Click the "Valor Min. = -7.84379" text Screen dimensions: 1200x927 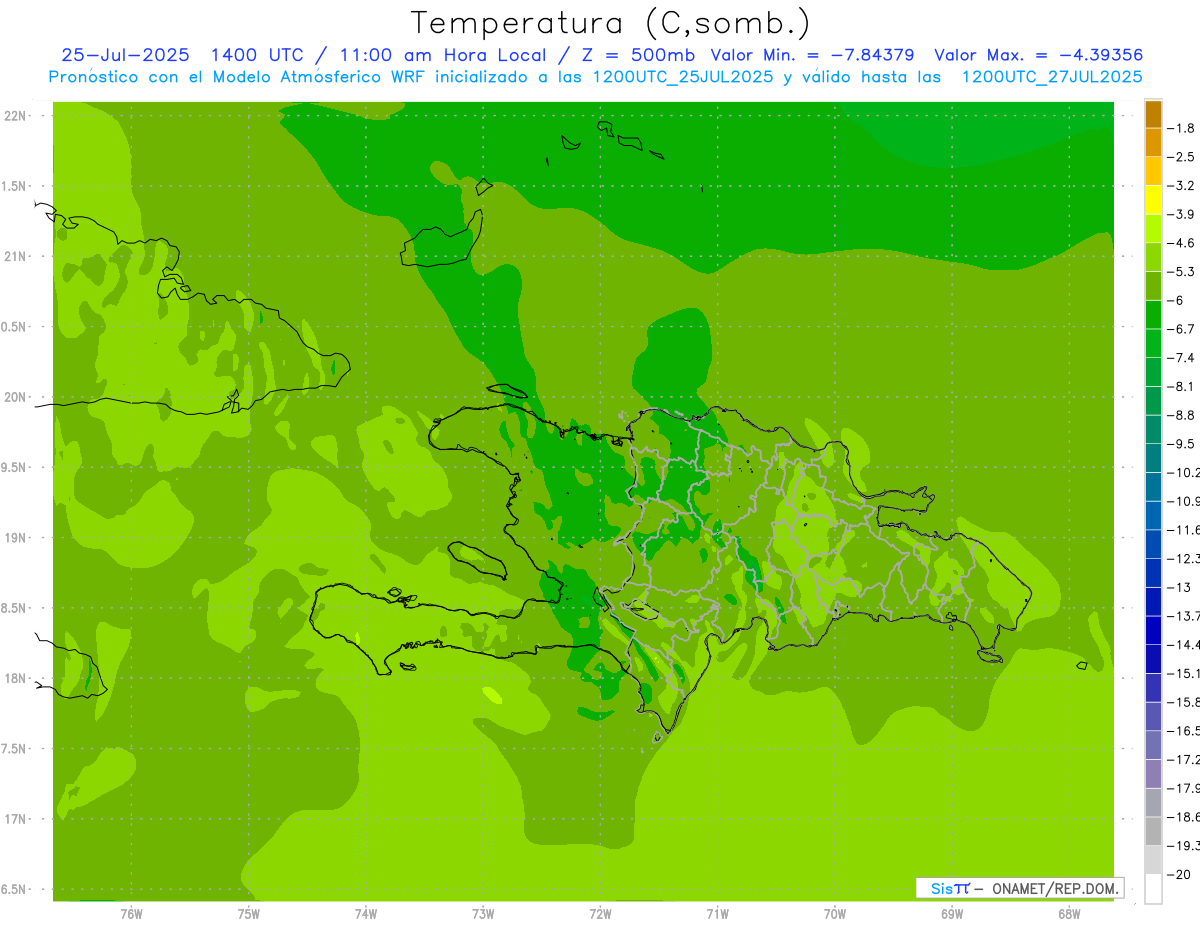click(811, 55)
